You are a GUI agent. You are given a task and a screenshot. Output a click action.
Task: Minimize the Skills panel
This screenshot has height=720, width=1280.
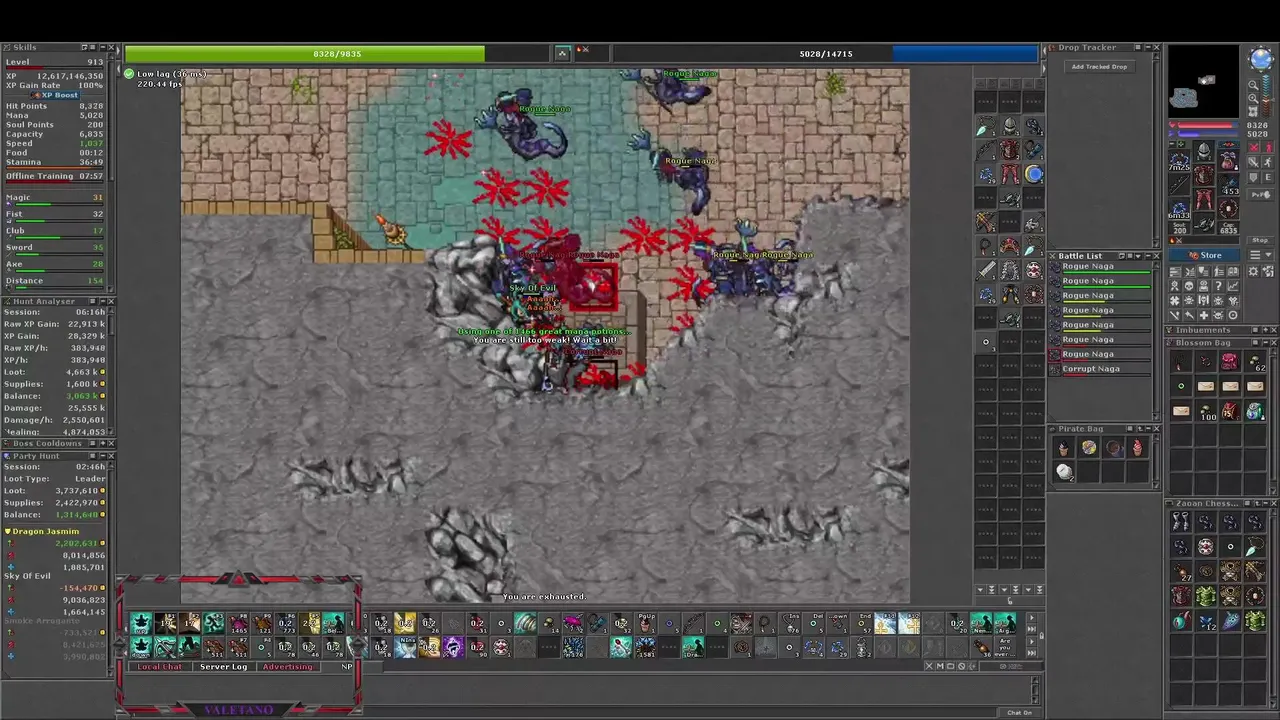[101, 47]
